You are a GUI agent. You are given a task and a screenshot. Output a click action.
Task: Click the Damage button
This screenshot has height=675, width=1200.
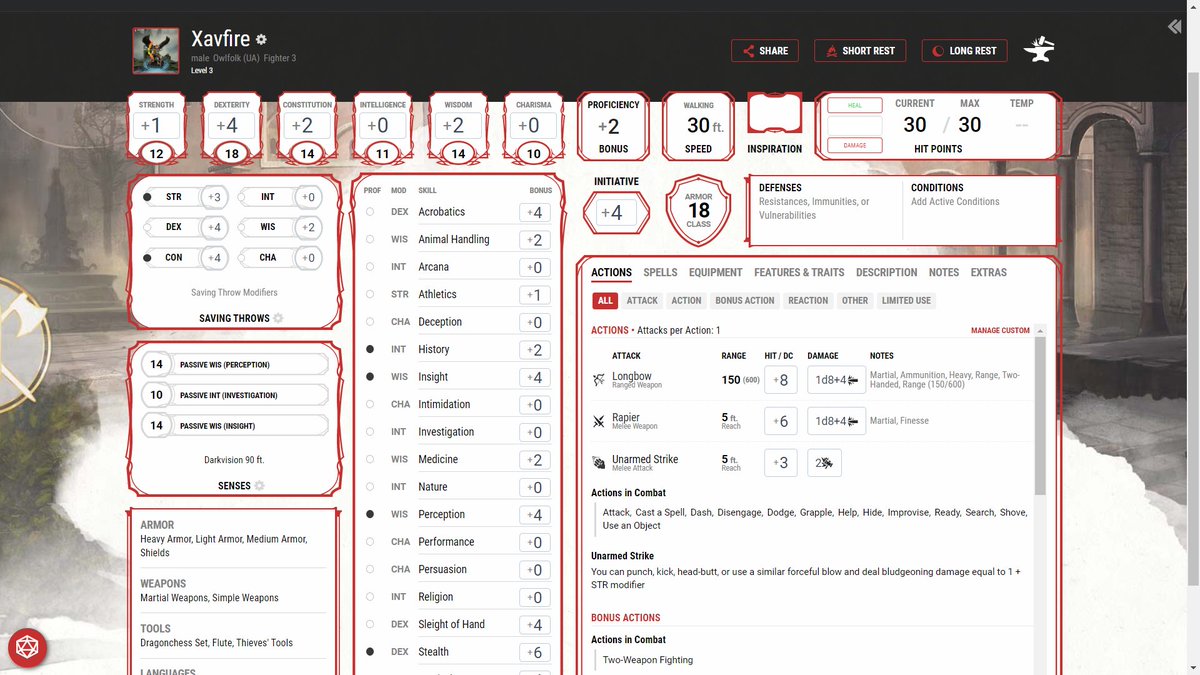click(x=855, y=146)
